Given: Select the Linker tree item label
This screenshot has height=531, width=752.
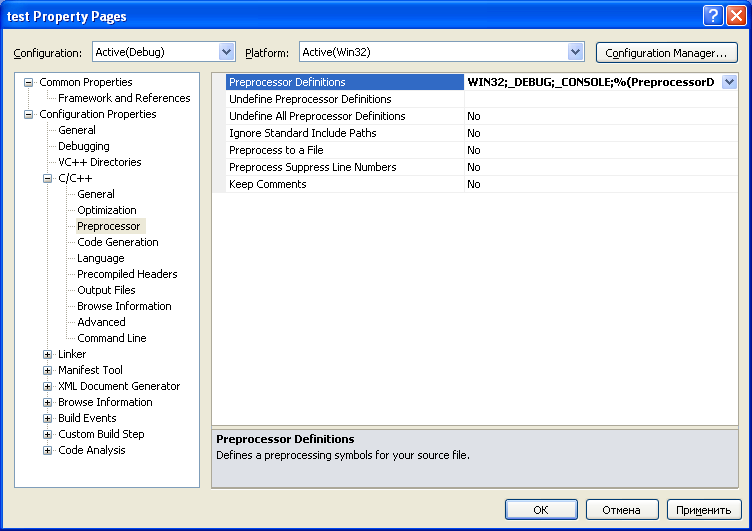Looking at the screenshot, I should pos(72,354).
